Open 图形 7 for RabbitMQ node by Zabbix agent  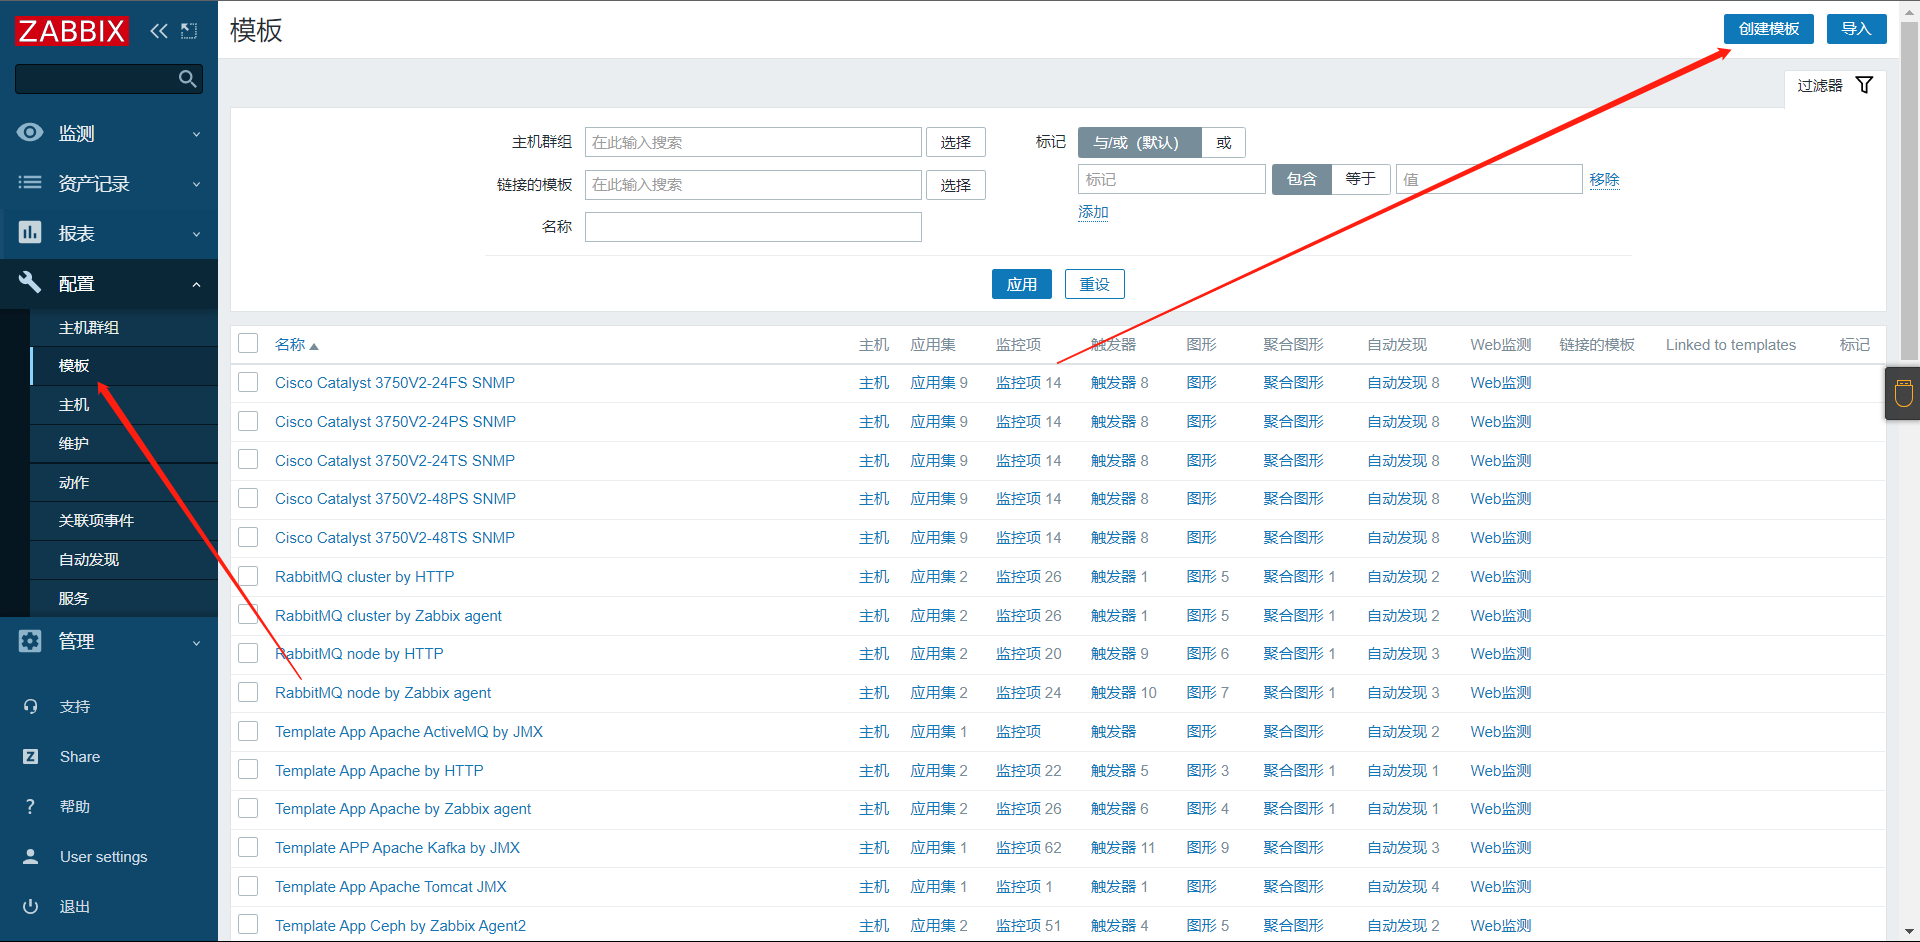click(1207, 693)
